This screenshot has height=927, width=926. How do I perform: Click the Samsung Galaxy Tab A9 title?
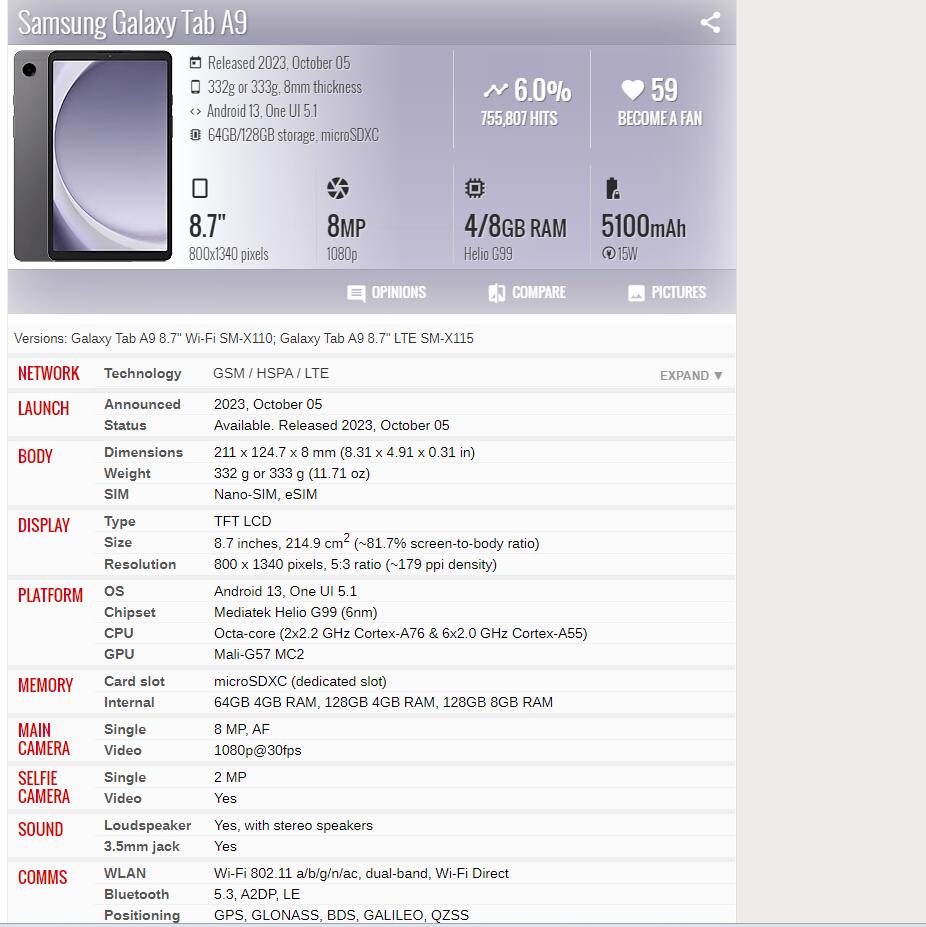(132, 23)
